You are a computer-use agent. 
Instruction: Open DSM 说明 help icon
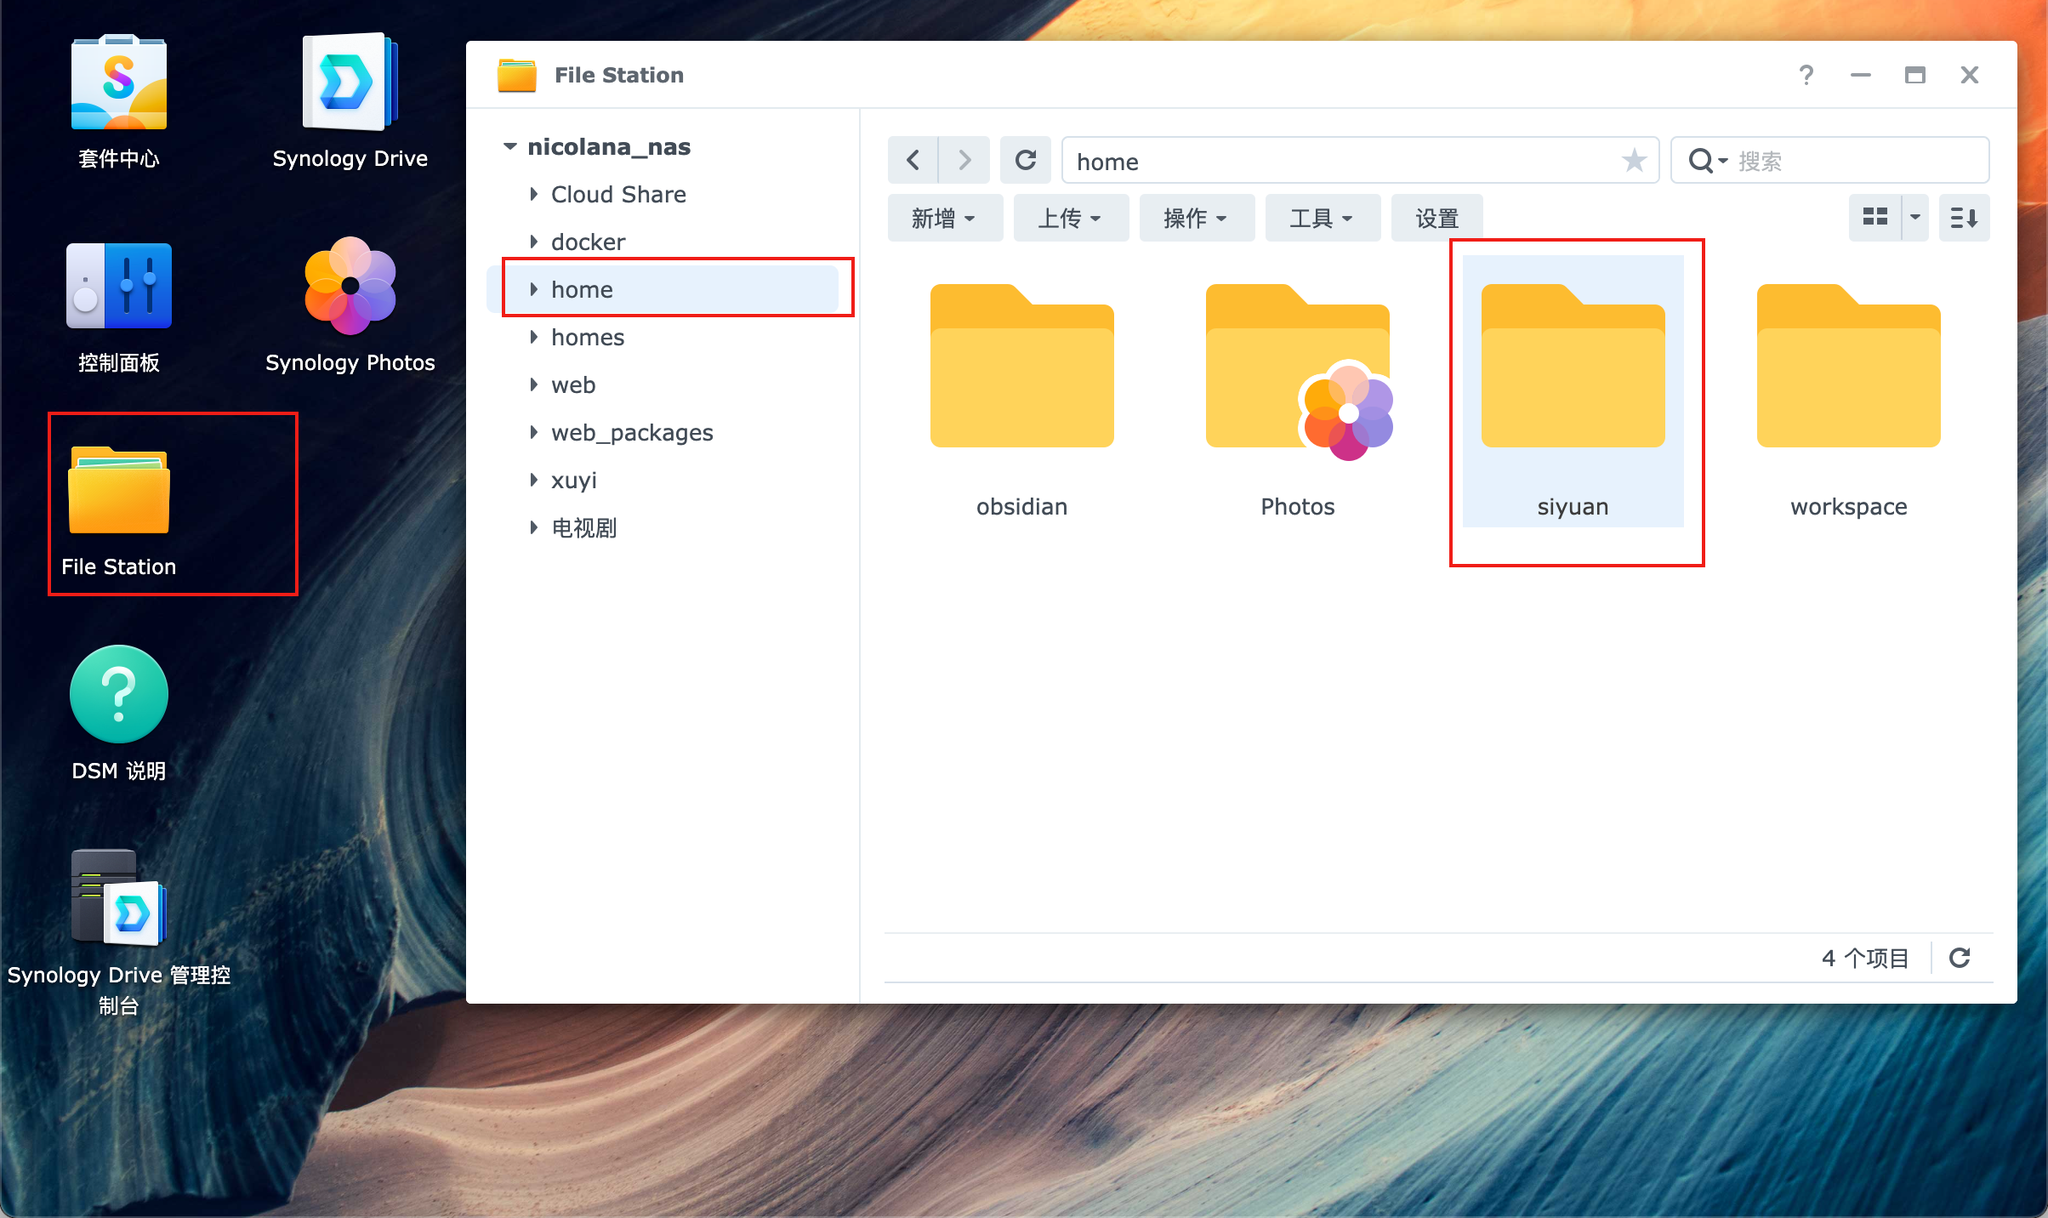click(x=119, y=694)
